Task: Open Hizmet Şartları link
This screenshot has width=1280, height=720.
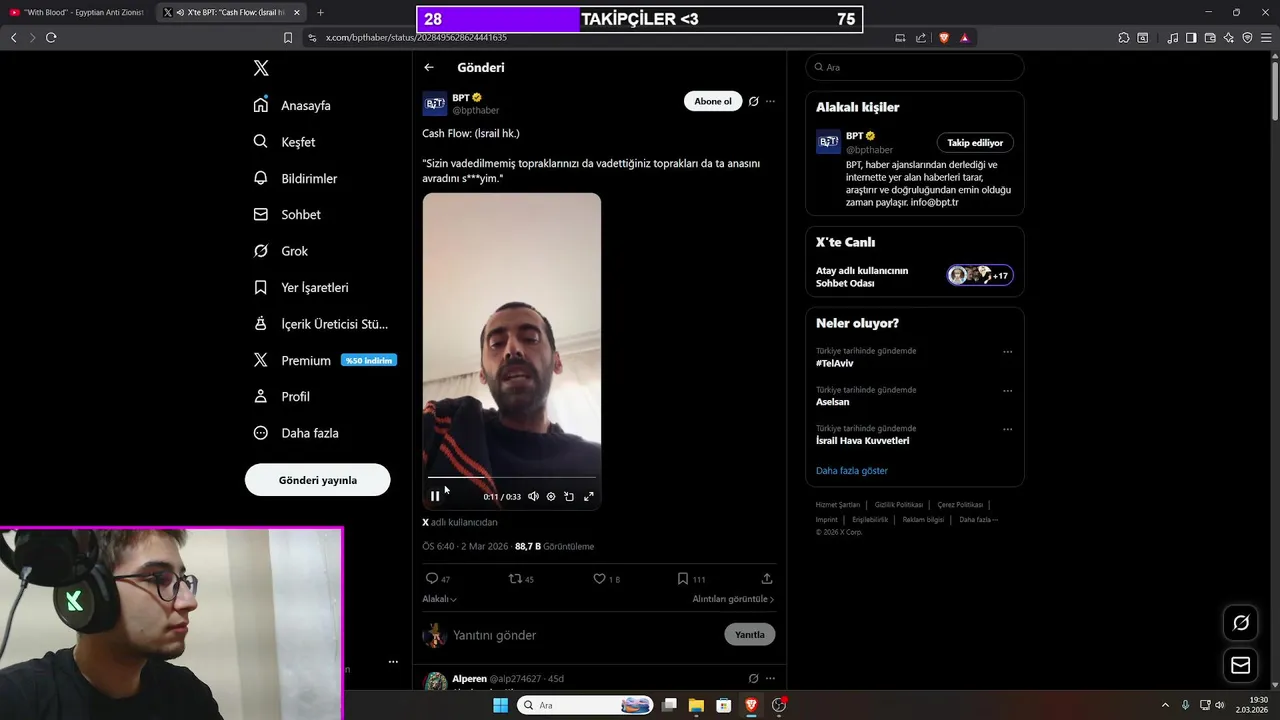Action: click(837, 505)
